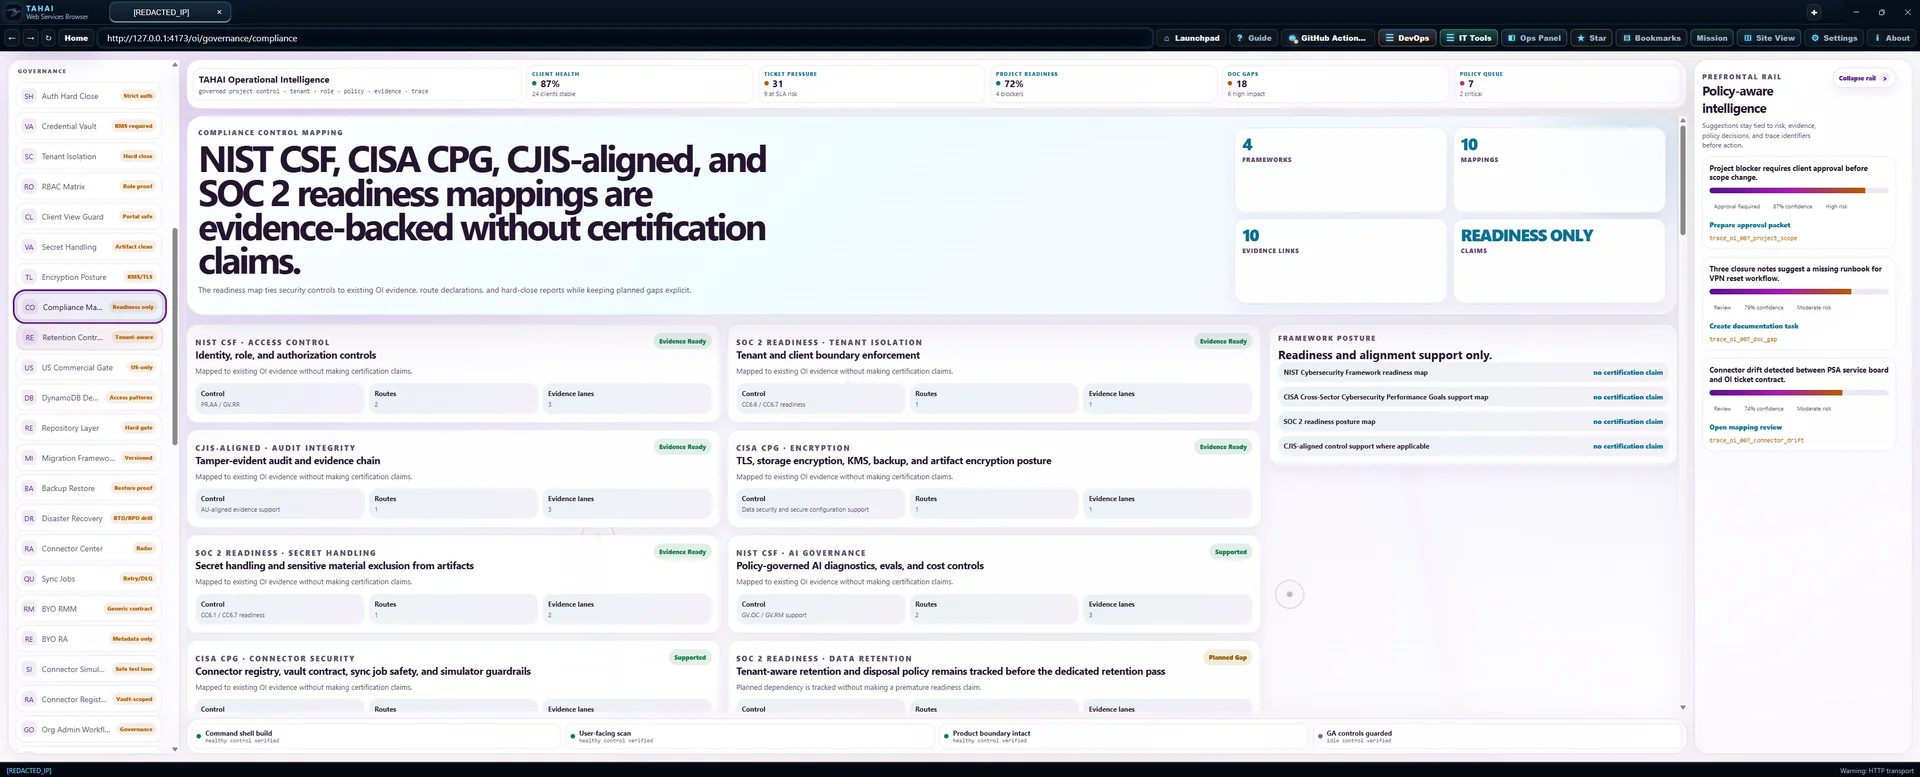Viewport: 1920px width, 777px height.
Task: Click the NIST CSF Access Control Evidence Ready badge
Action: click(x=683, y=341)
